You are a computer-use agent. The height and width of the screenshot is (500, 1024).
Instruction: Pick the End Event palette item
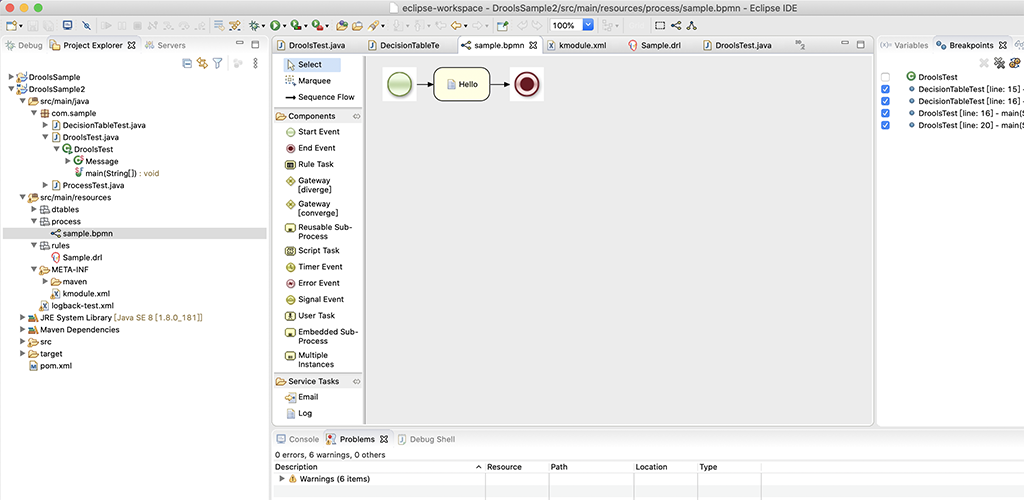(311, 148)
